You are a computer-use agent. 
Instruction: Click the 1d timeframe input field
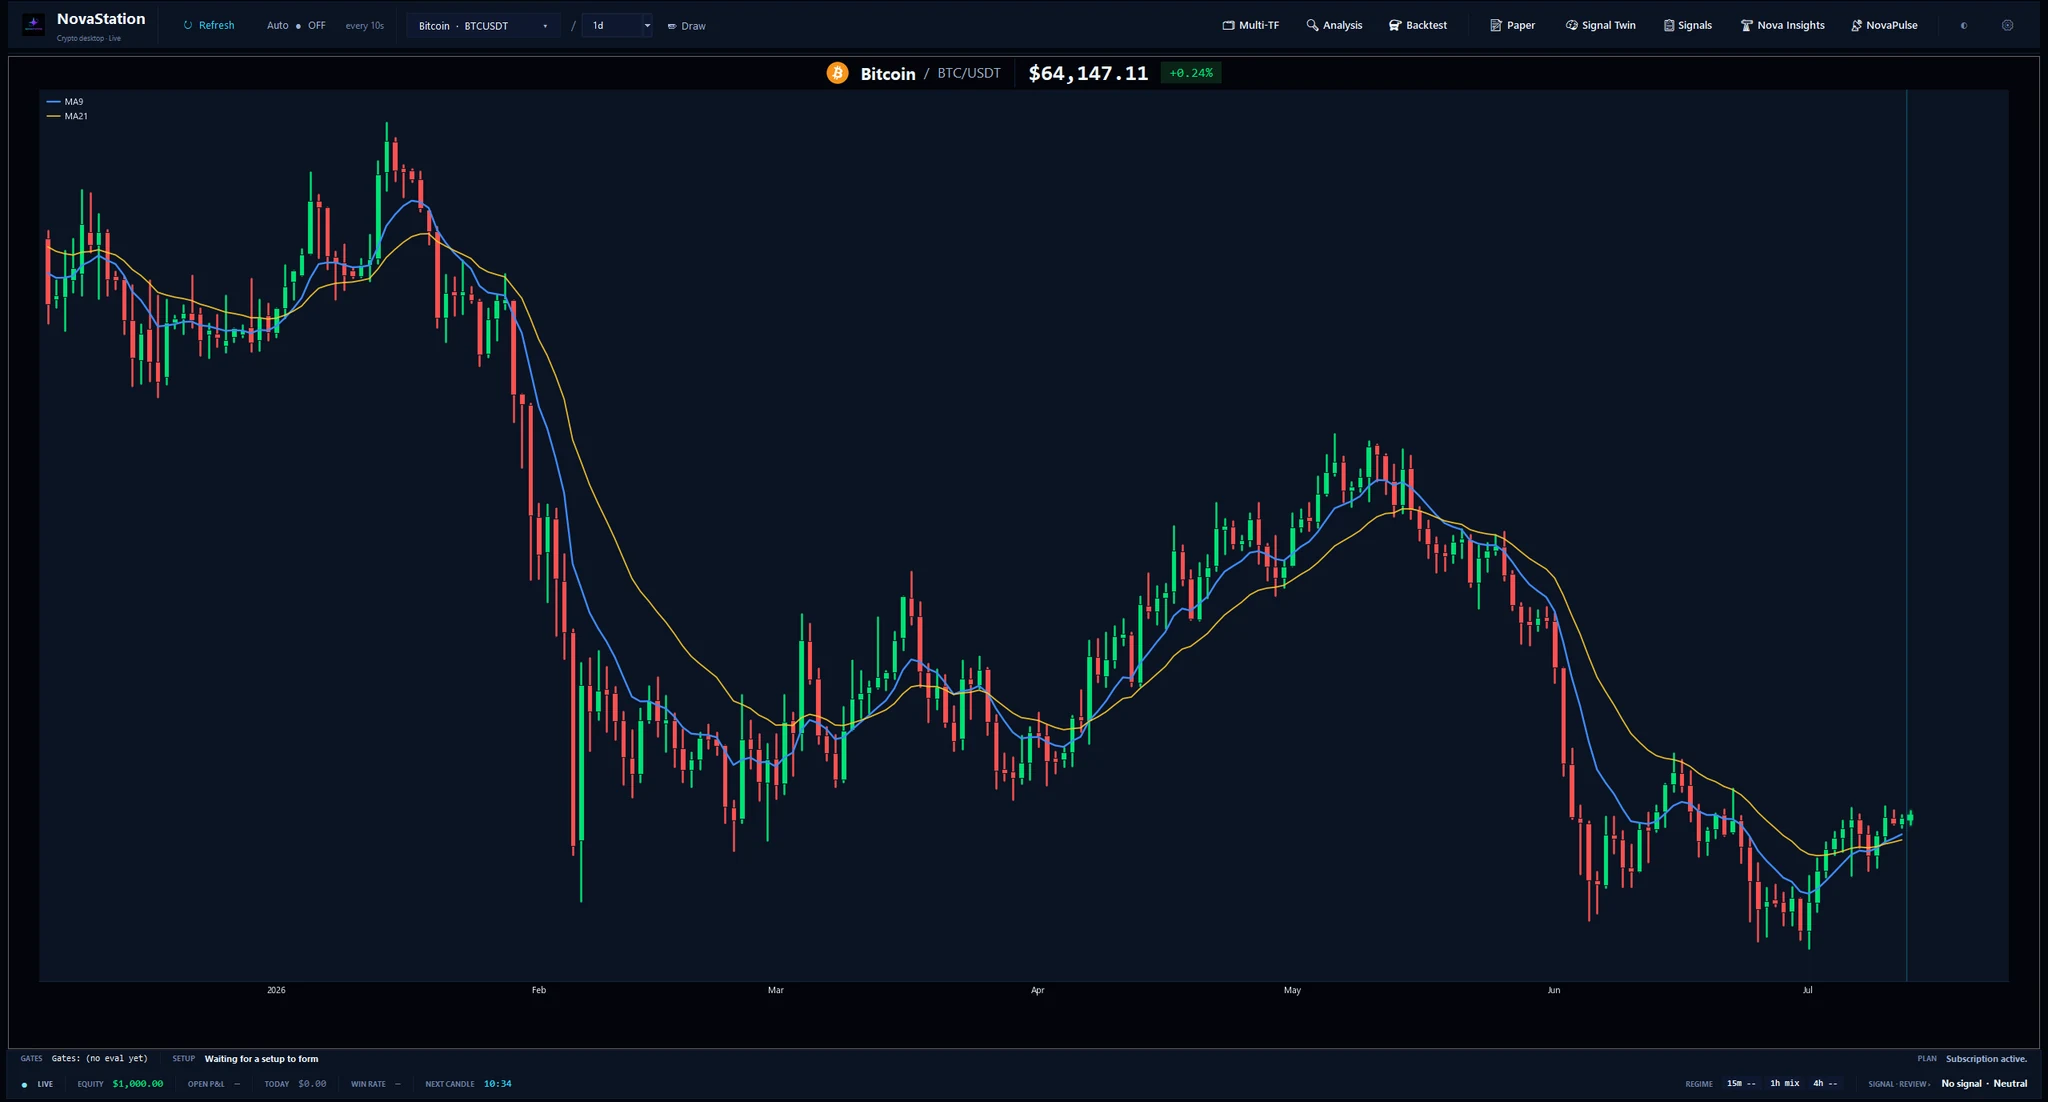point(612,26)
